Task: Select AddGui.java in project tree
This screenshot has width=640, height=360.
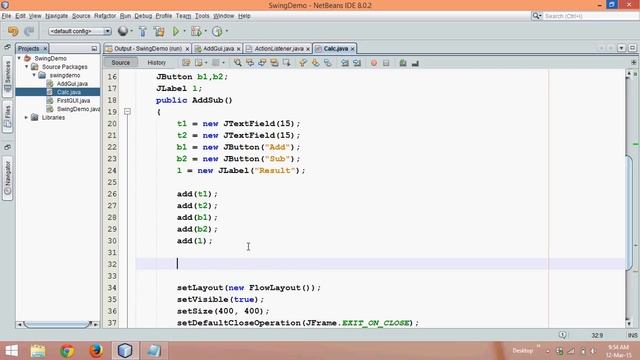Action: coord(72,84)
